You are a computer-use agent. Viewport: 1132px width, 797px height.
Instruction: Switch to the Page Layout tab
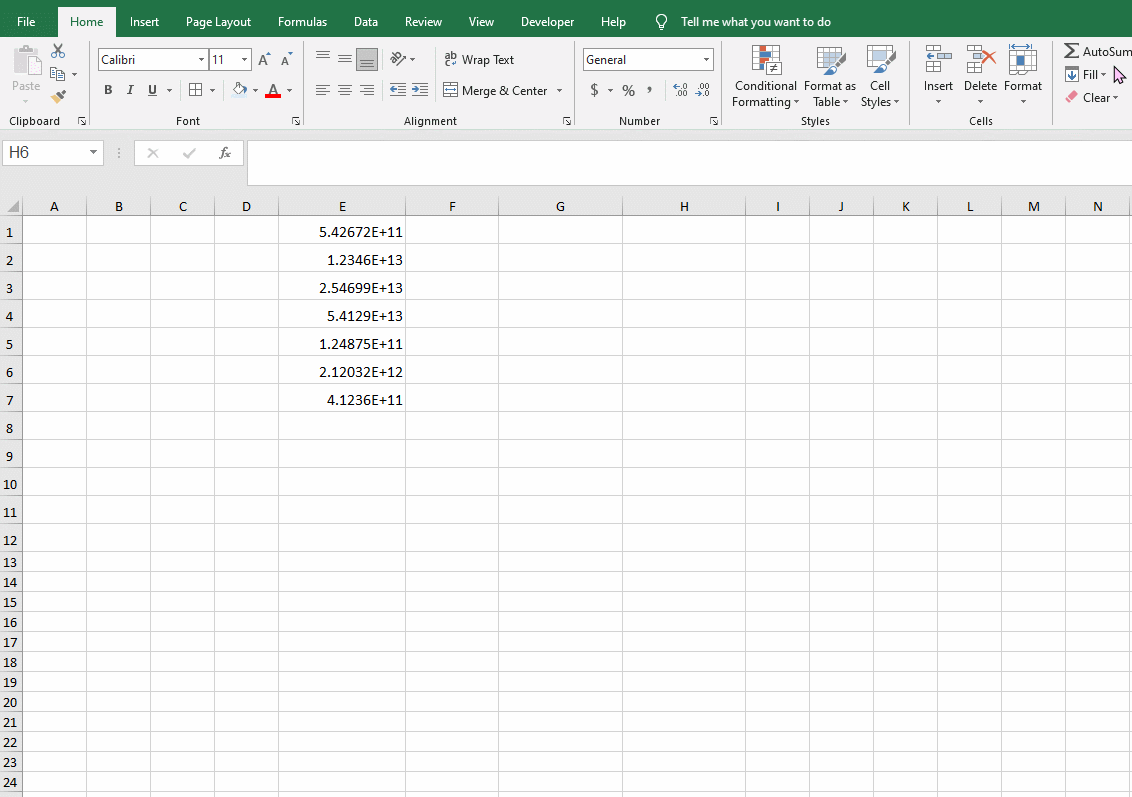(x=219, y=22)
